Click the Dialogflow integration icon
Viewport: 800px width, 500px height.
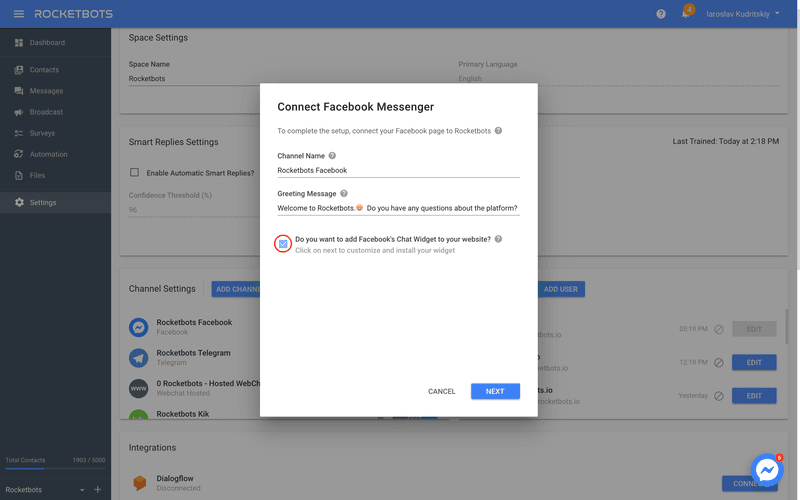point(139,483)
